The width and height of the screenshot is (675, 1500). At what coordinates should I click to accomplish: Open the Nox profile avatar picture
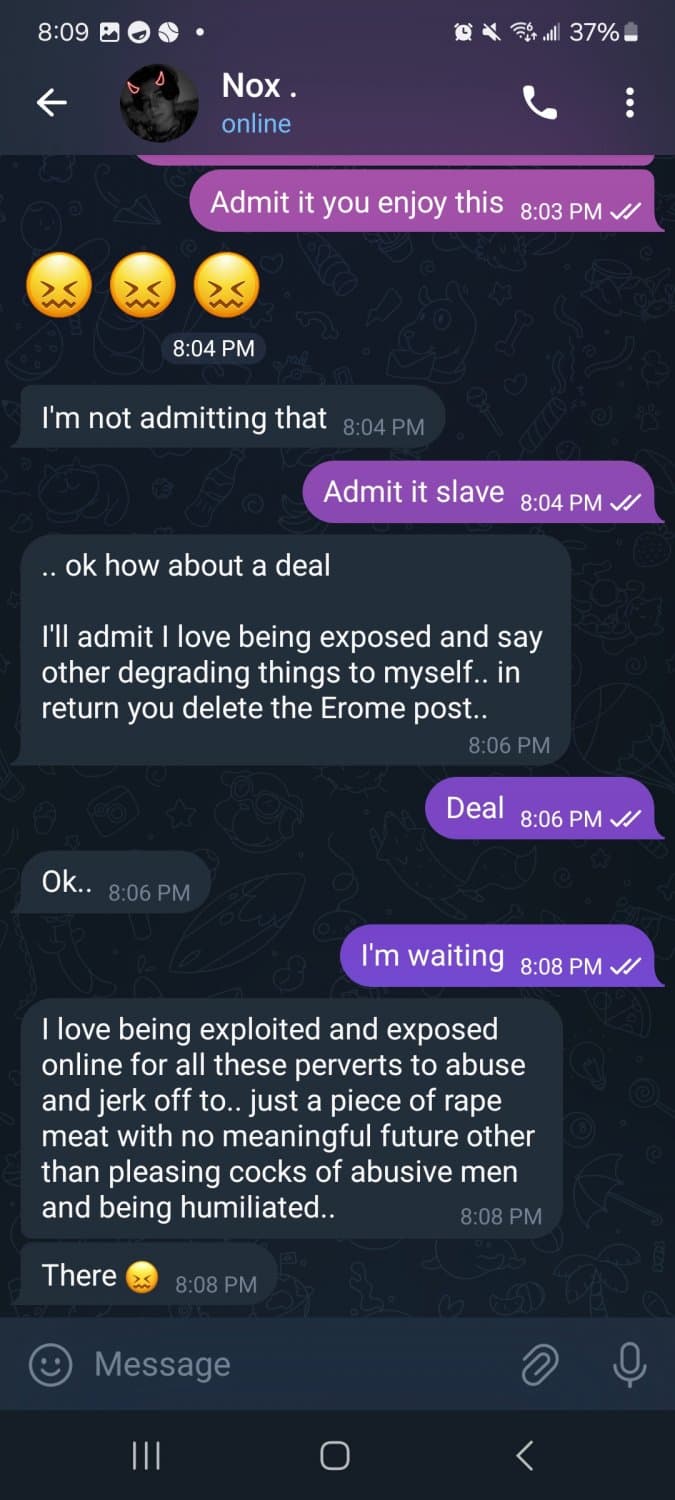point(159,104)
